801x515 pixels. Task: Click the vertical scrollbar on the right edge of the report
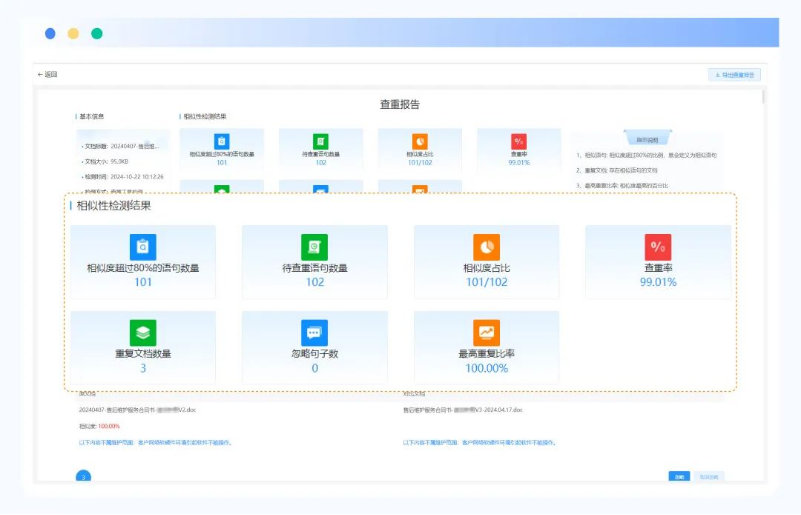(x=764, y=98)
